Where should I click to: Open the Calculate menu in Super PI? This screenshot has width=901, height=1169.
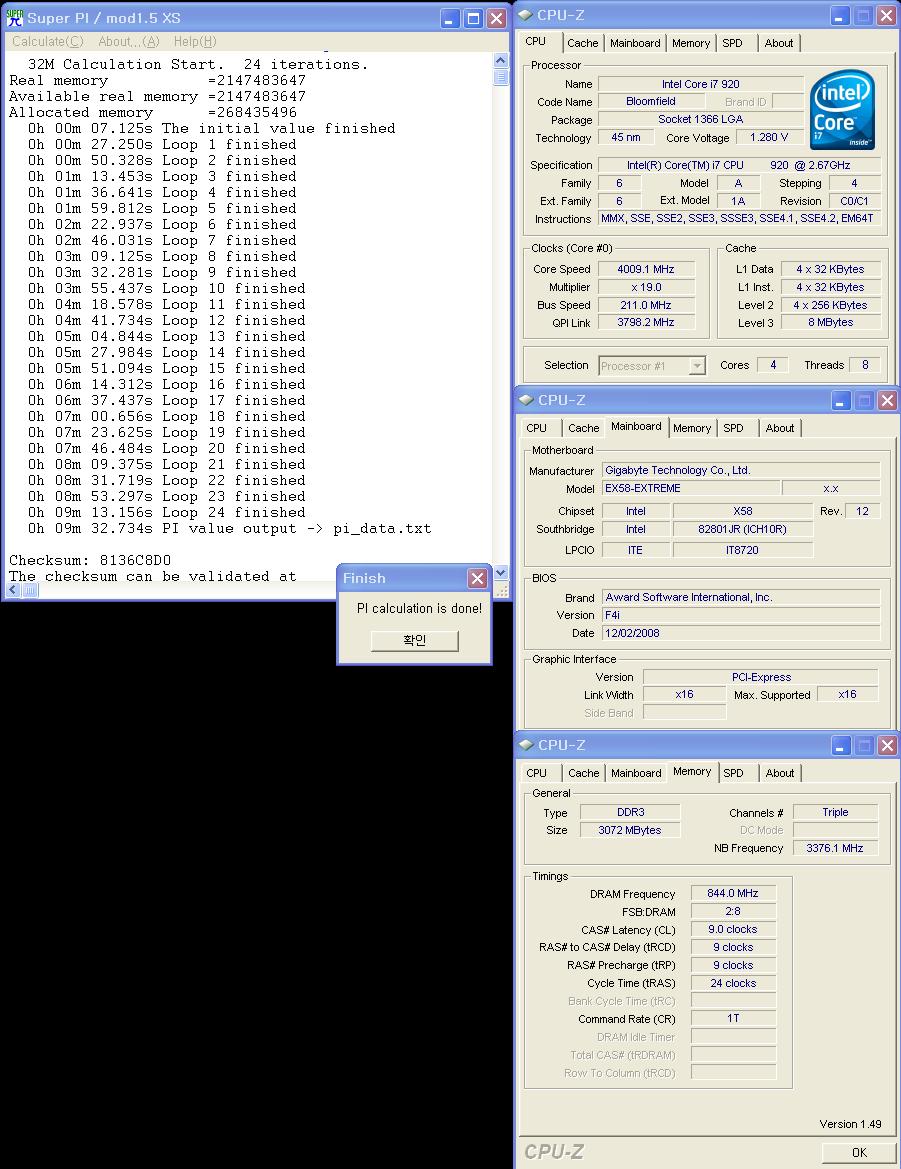point(48,42)
